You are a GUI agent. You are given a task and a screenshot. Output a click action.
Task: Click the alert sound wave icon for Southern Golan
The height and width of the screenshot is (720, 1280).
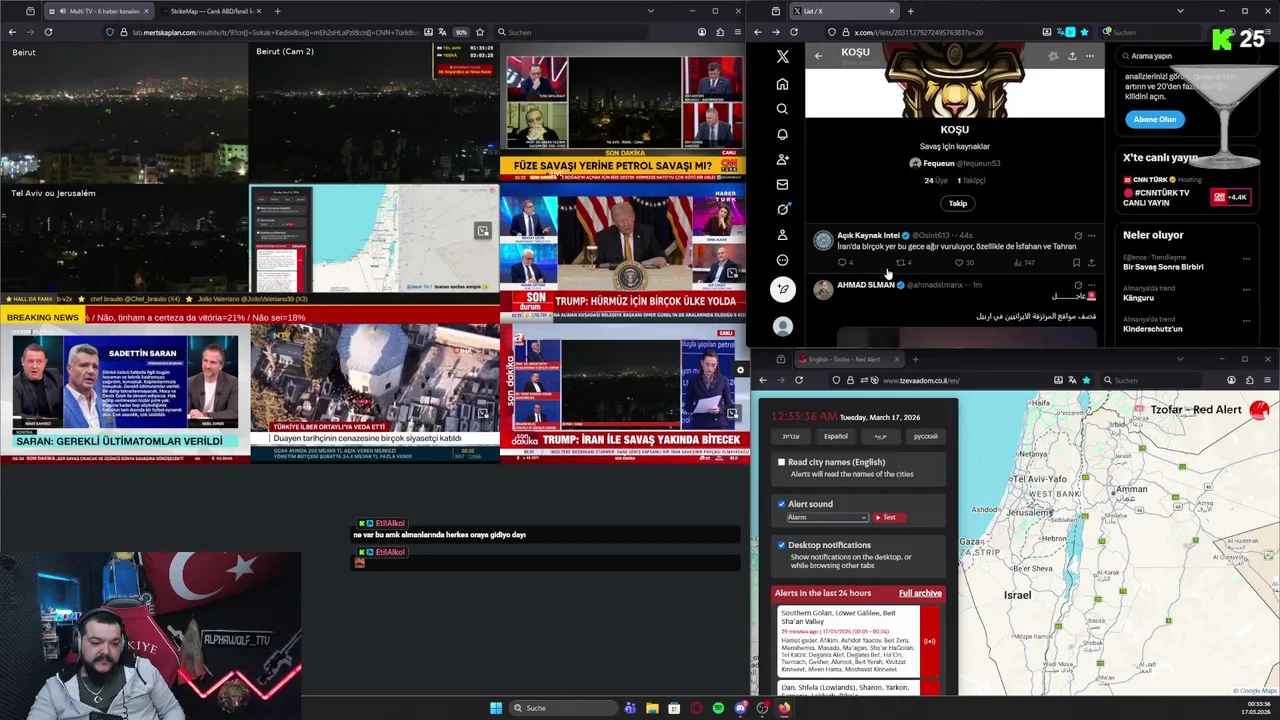click(930, 641)
